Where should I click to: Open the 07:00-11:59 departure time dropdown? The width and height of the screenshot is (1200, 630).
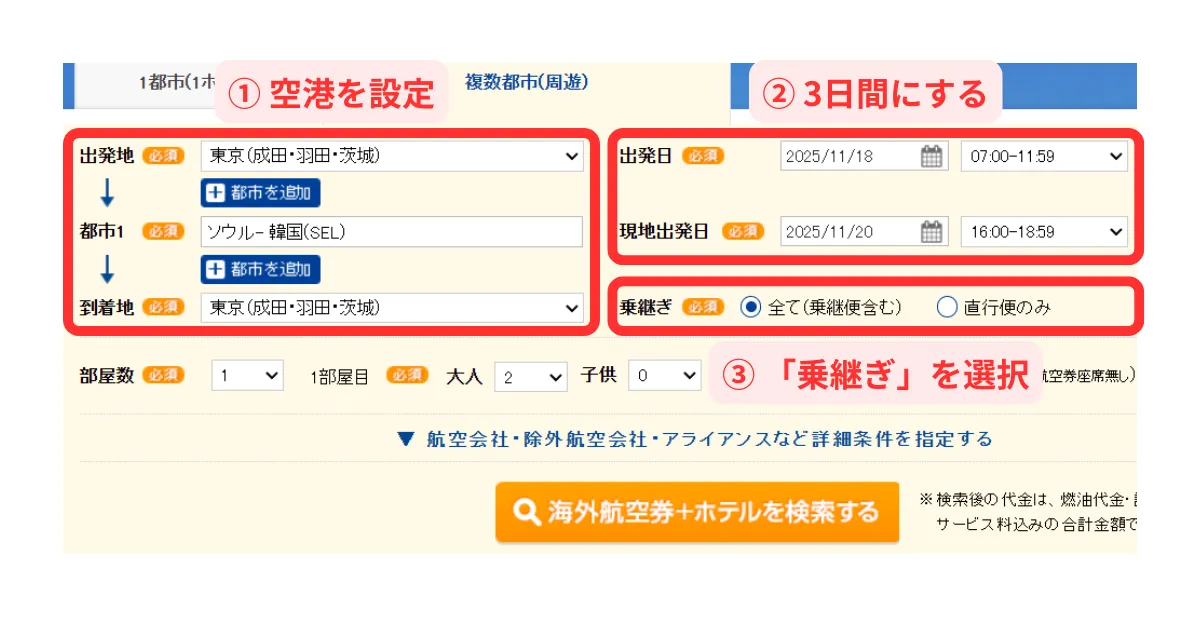tap(1043, 156)
